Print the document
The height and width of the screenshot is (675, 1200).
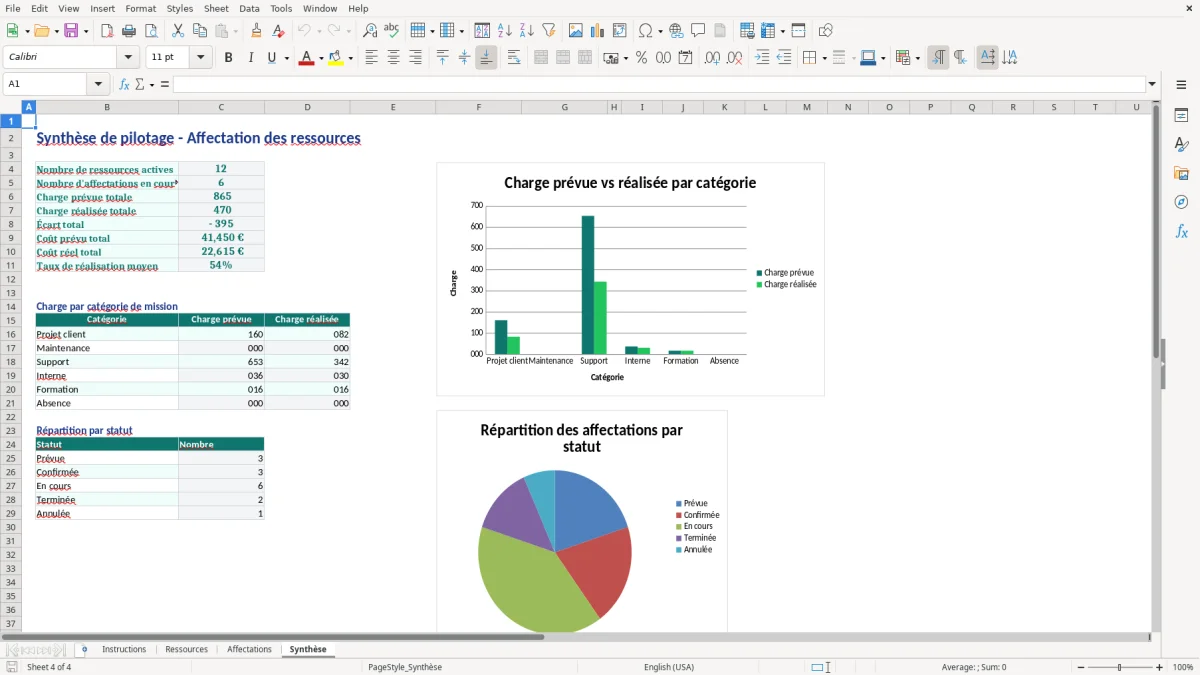point(129,31)
